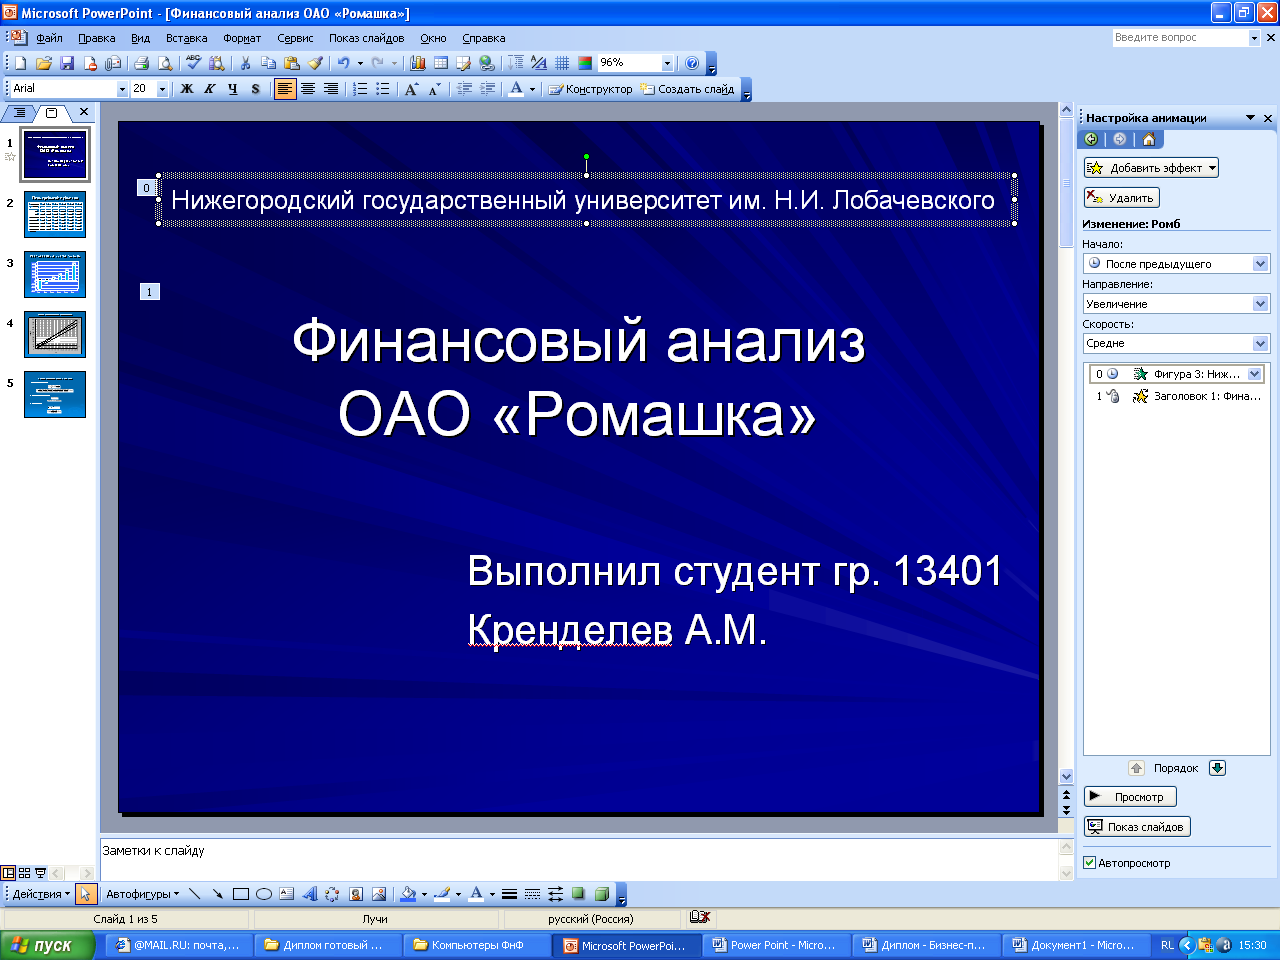
Task: Switch to the outline tab in the slides pane
Action: click(19, 113)
